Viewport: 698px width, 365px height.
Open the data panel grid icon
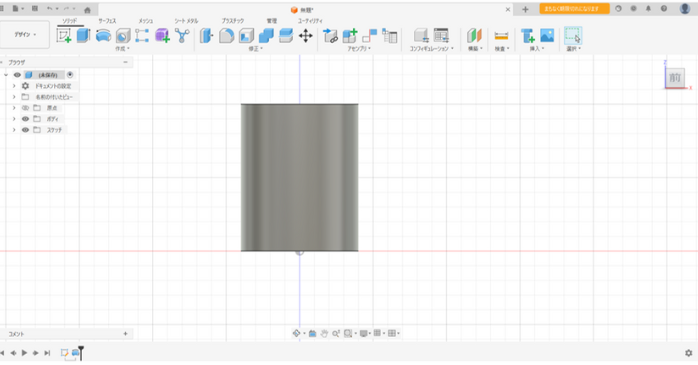pos(2,8)
